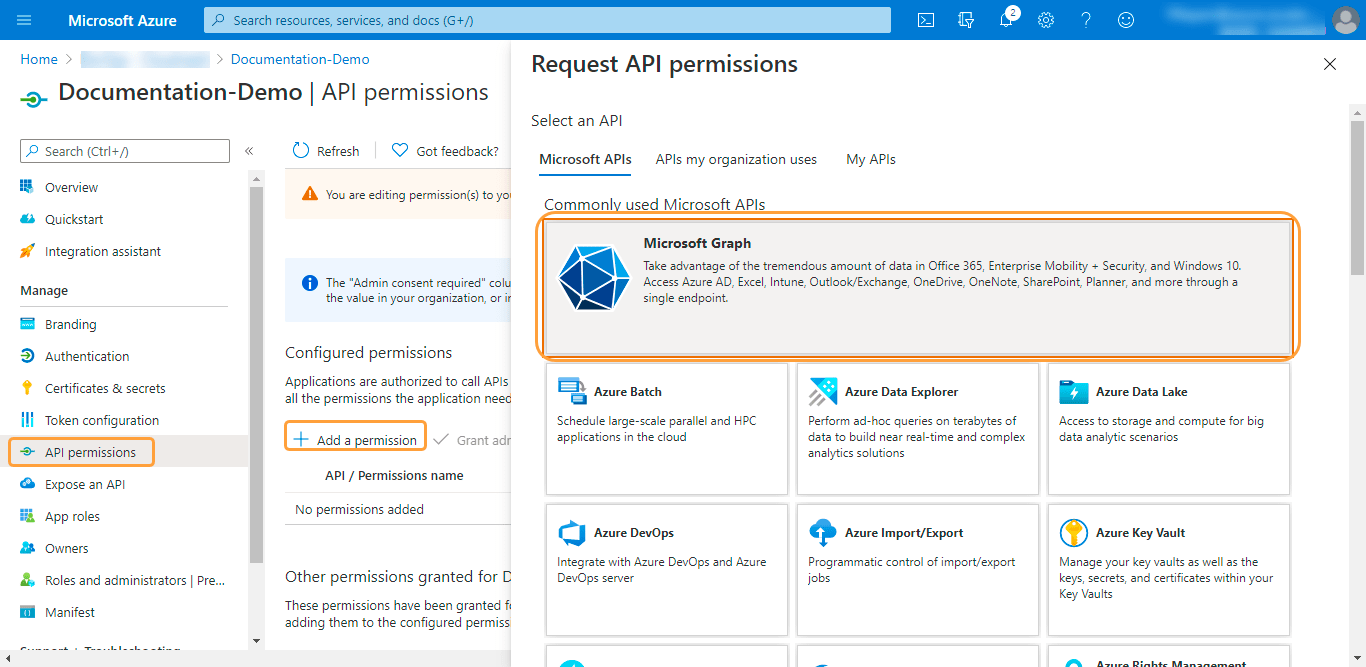
Task: Open Certificates & secrets in sidebar
Action: (105, 388)
